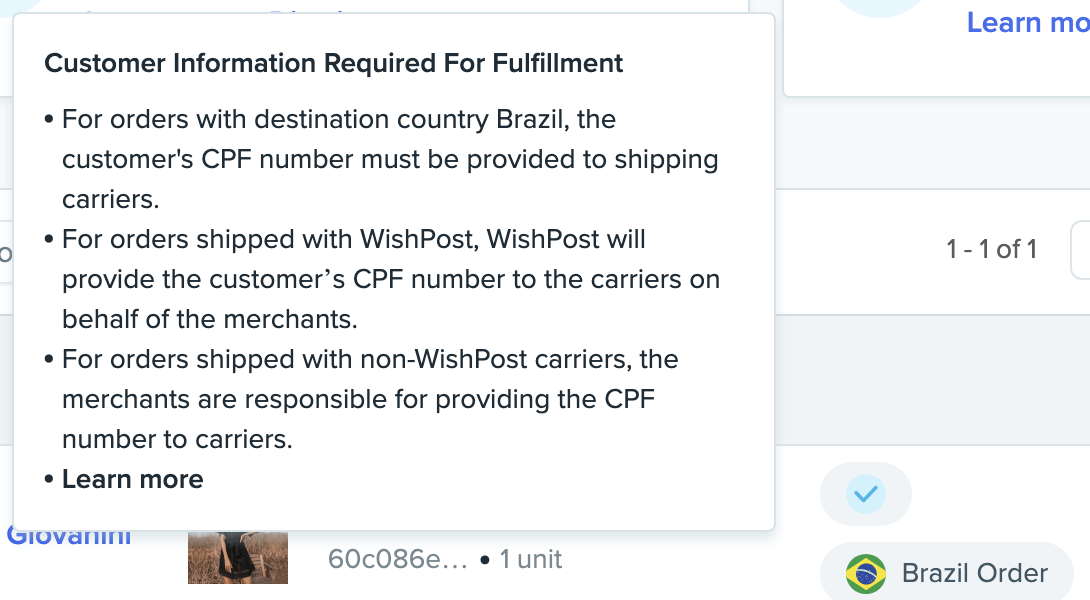The image size is (1090, 600).
Task: Click the Customer Information Required For Fulfillment heading
Action: click(334, 64)
